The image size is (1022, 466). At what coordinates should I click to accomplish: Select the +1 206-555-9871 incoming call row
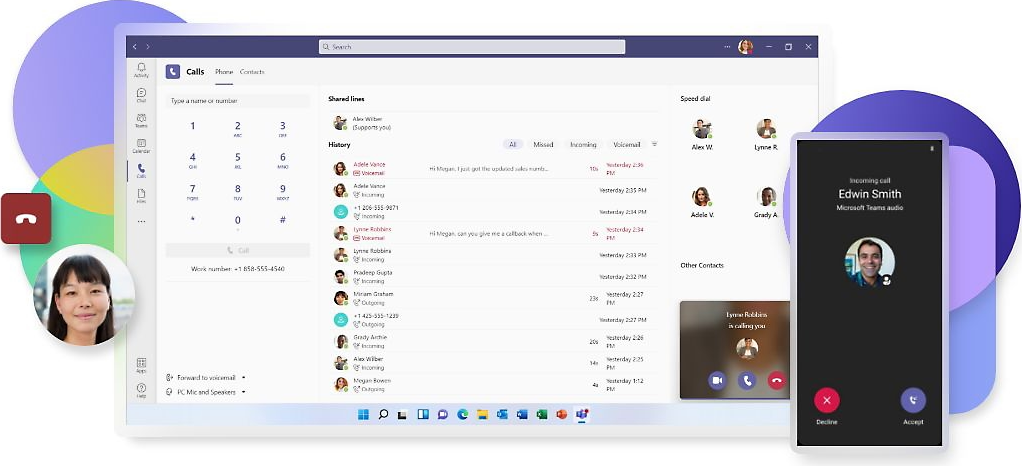(493, 212)
